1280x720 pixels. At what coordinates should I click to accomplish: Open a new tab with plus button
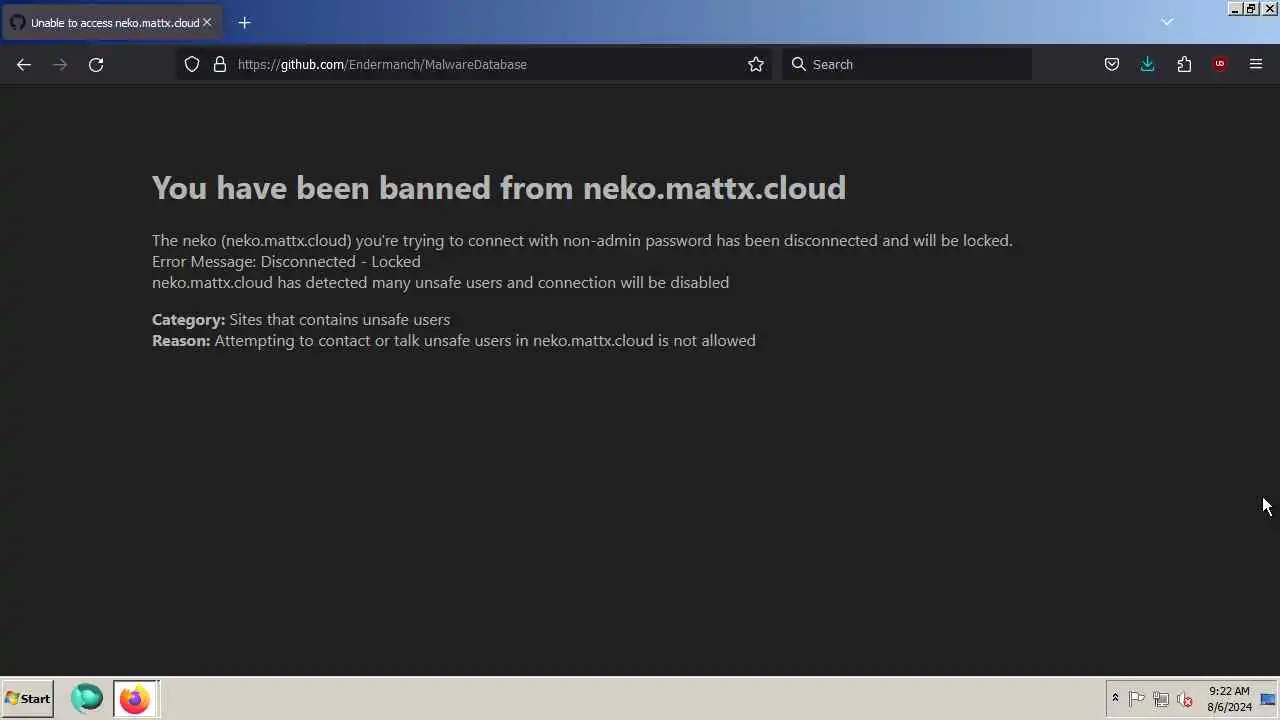coord(244,22)
